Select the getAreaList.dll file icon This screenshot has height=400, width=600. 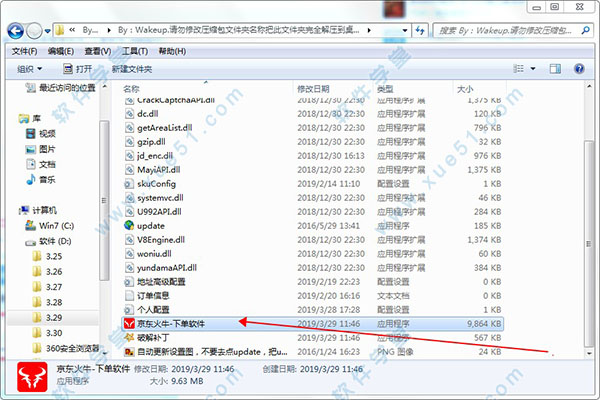point(129,128)
